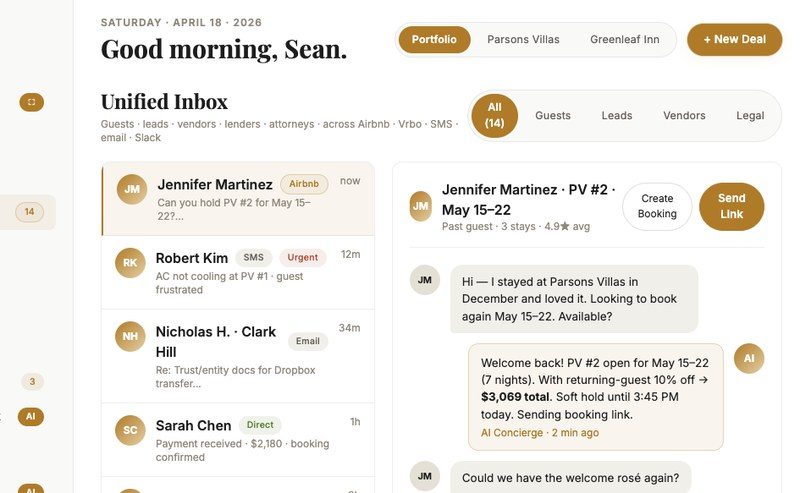The image size is (800, 493).
Task: Click the '12m' timestamp on Robert Kim
Action: [351, 254]
